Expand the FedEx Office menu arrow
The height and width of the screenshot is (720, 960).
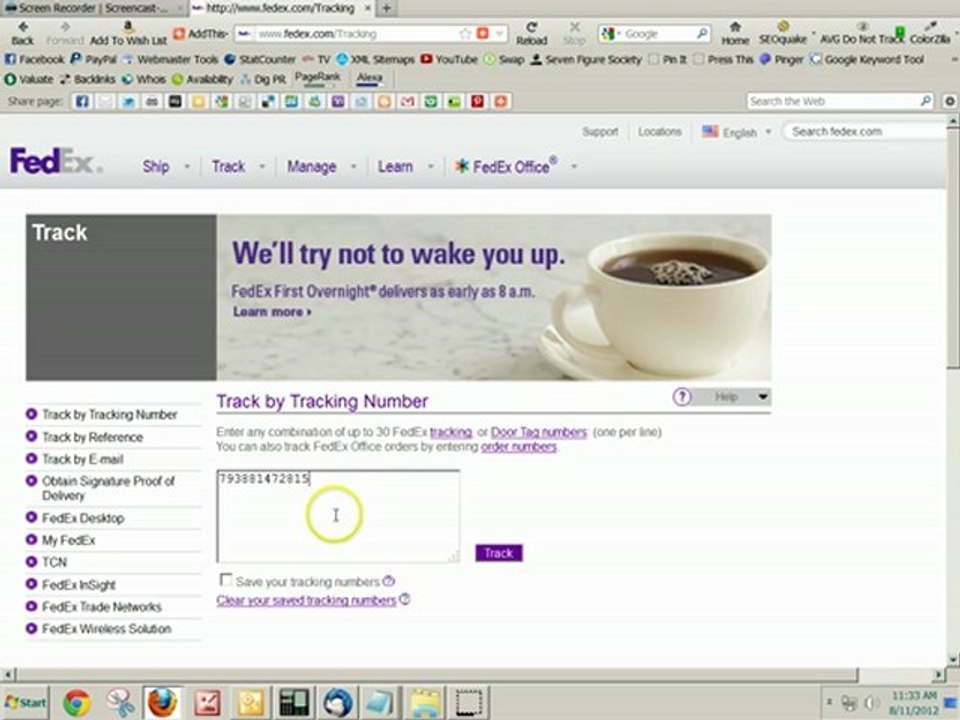pos(574,167)
